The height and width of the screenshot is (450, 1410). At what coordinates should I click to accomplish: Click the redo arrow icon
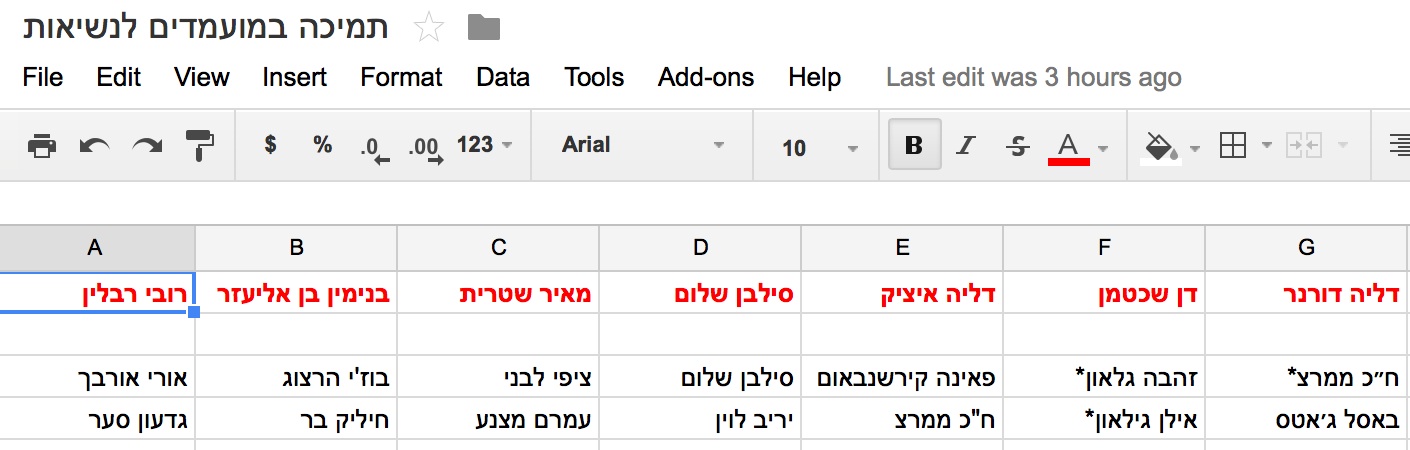tap(147, 146)
